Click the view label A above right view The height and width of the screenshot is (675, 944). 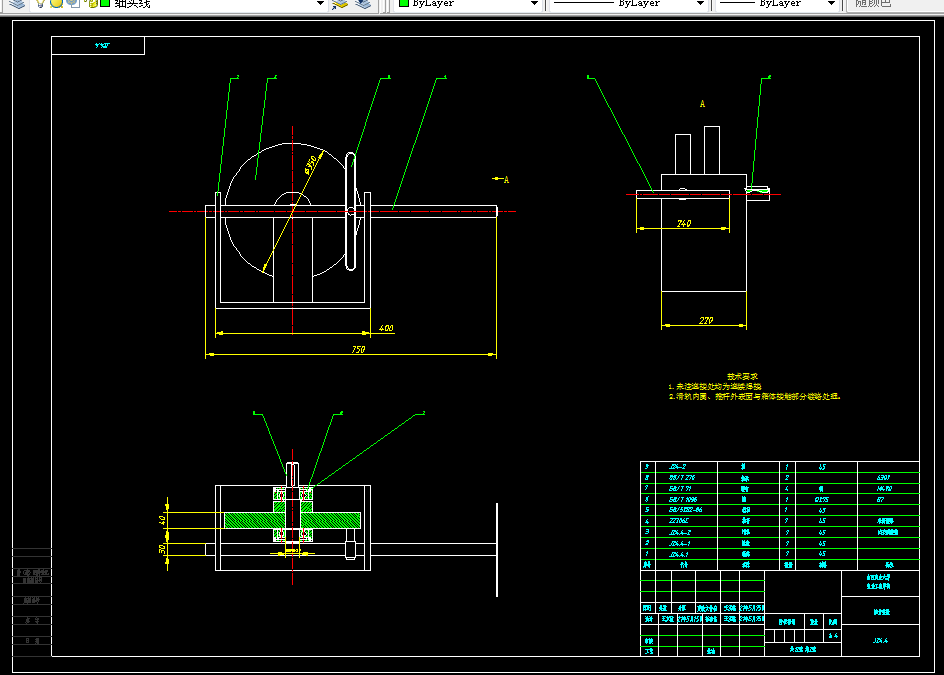702,104
